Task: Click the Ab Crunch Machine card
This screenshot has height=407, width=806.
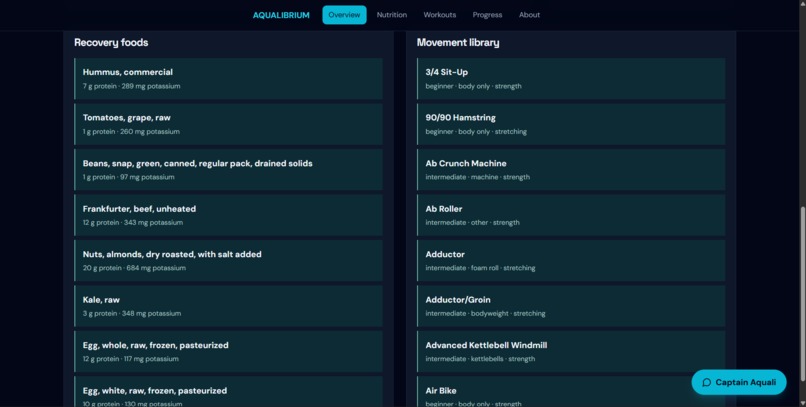Action: pyautogui.click(x=571, y=170)
